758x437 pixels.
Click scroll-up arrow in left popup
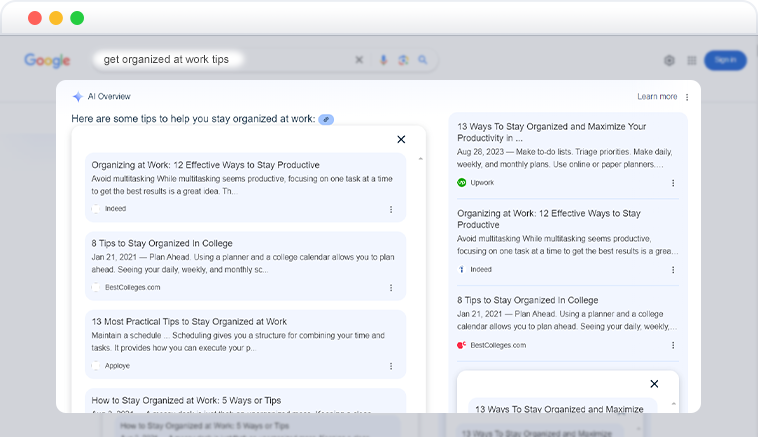coord(421,159)
